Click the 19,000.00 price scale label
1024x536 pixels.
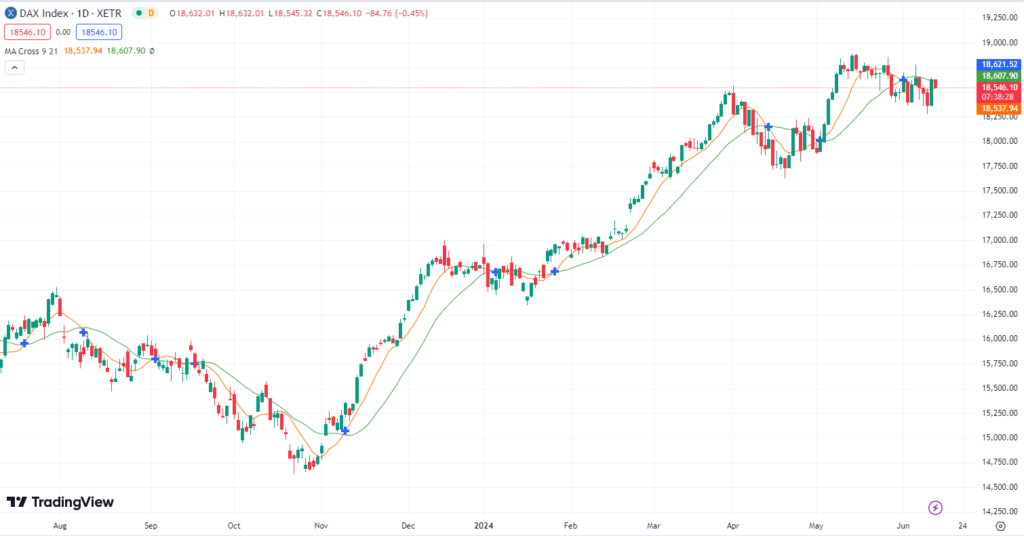[x=1000, y=42]
